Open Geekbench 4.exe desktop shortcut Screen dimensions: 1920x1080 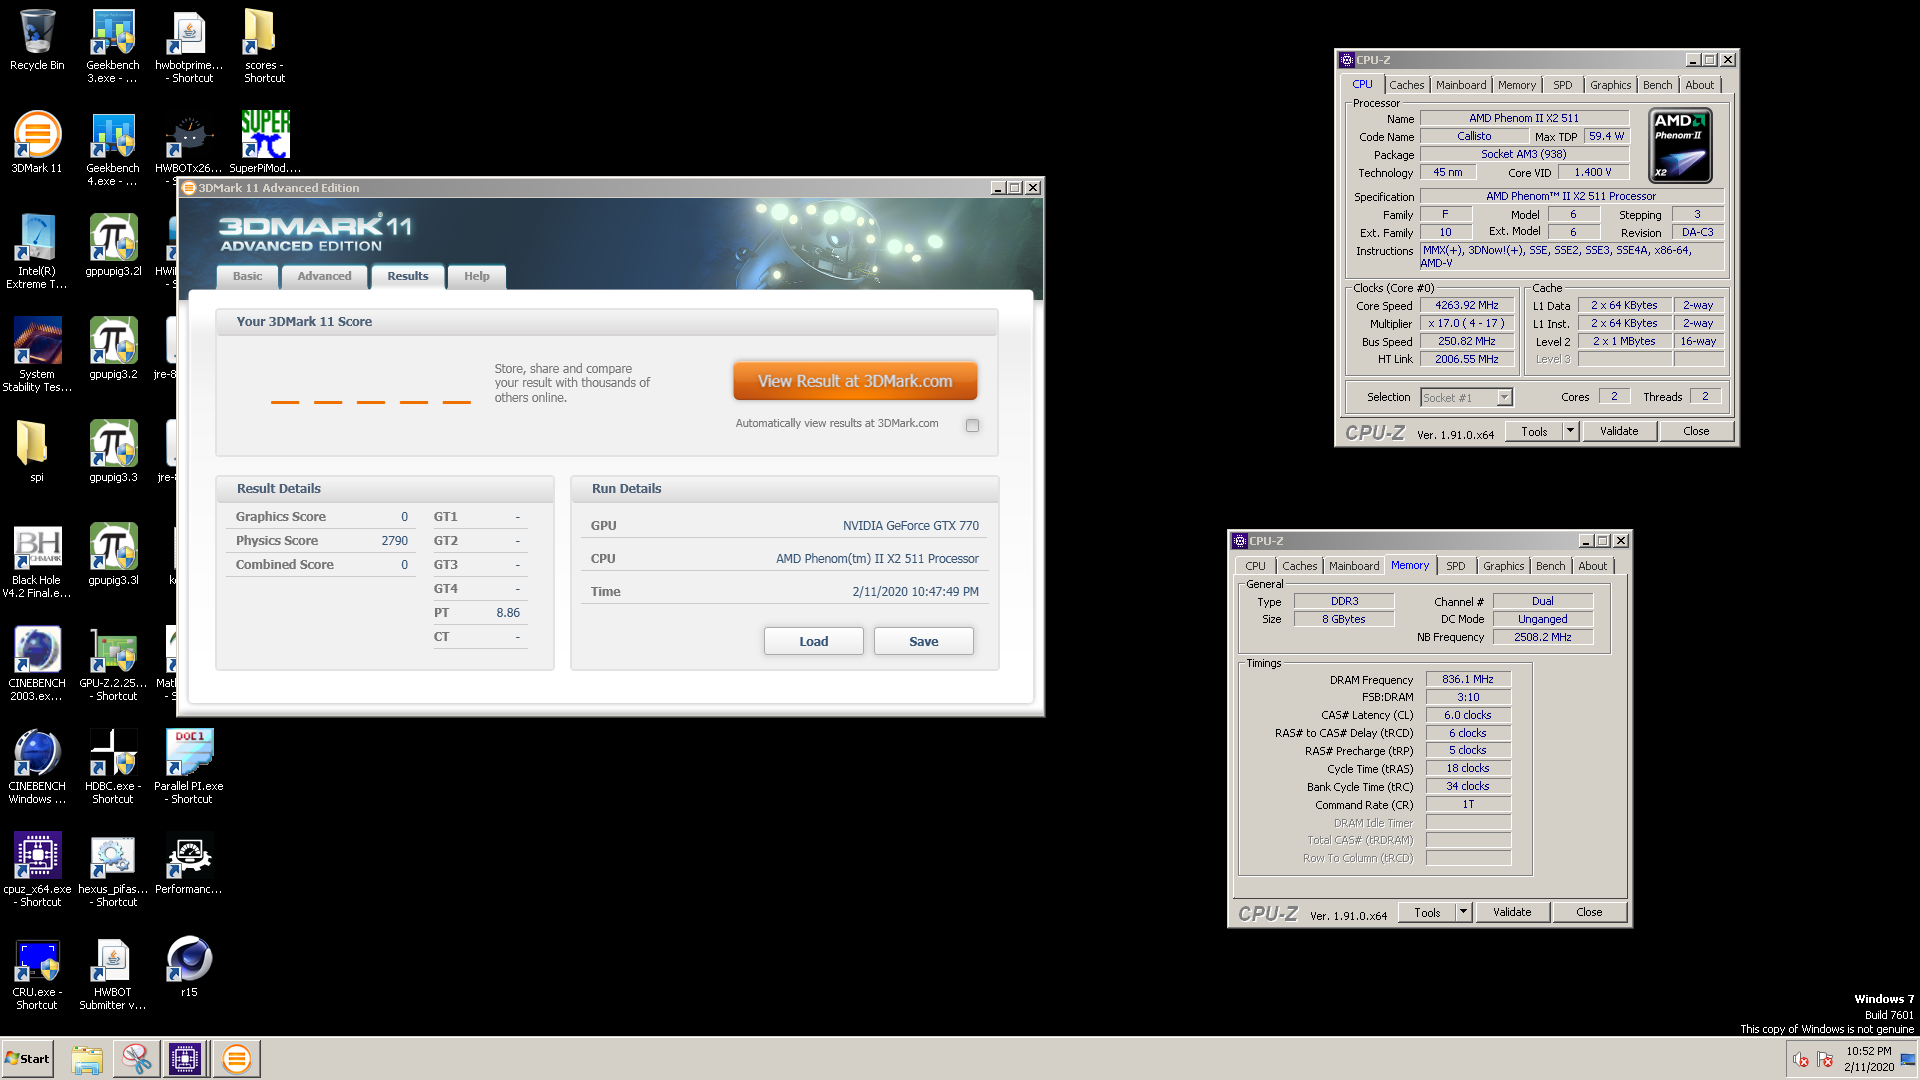113,149
